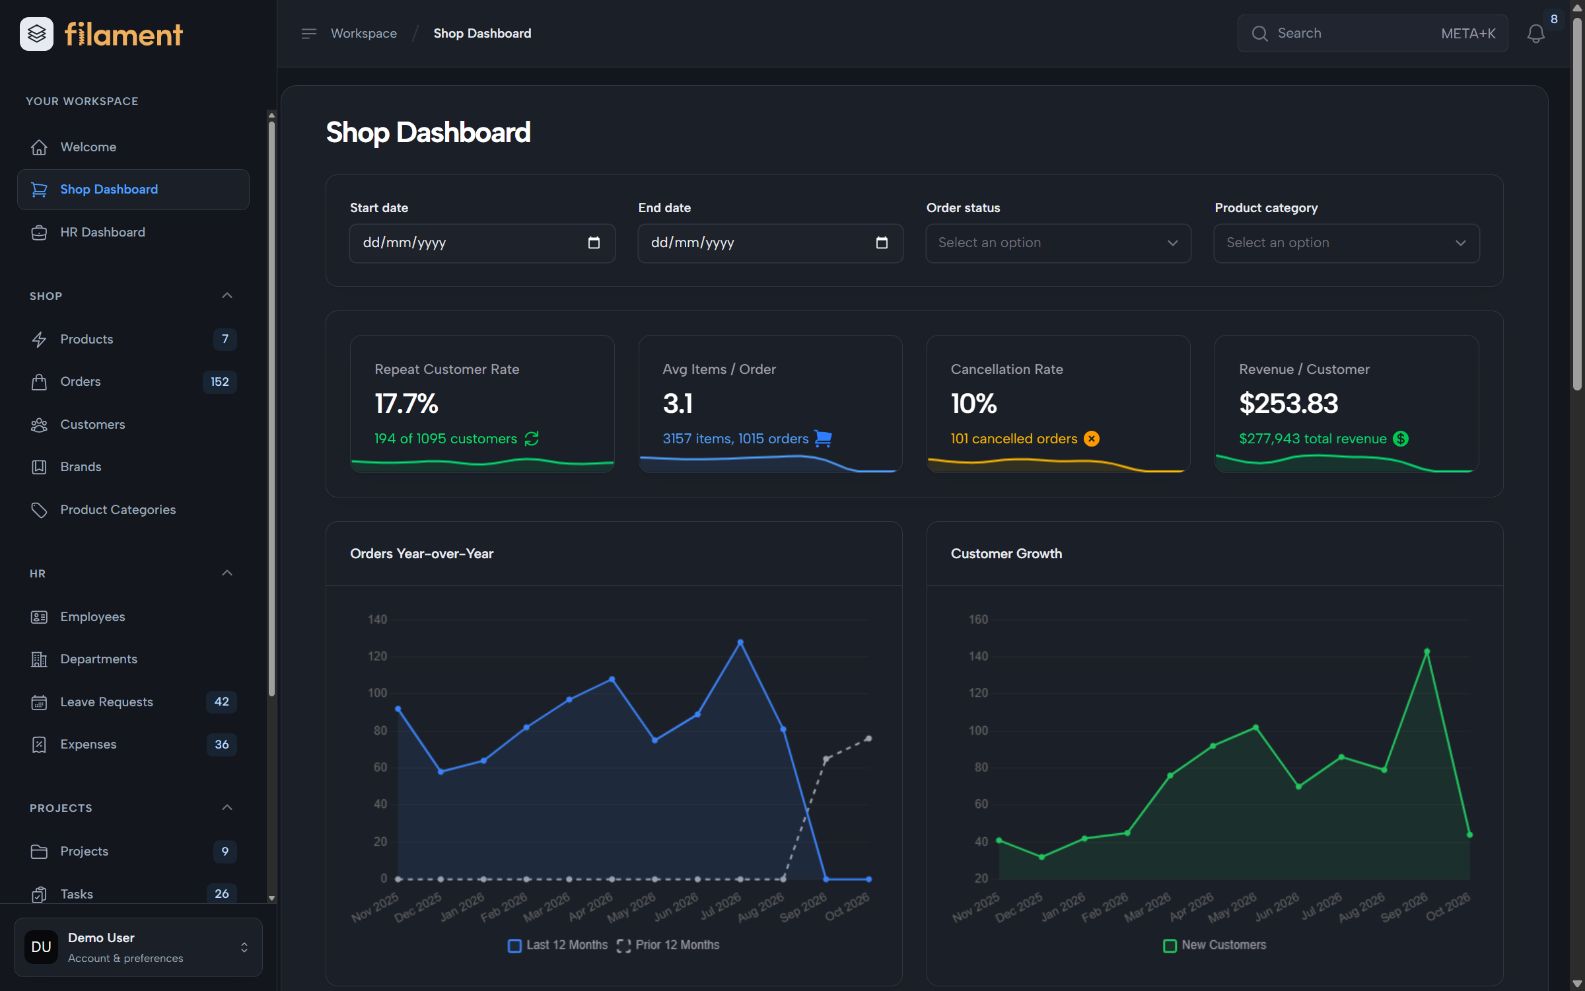Click the Projects folder icon
Viewport: 1585px width, 991px height.
point(39,851)
